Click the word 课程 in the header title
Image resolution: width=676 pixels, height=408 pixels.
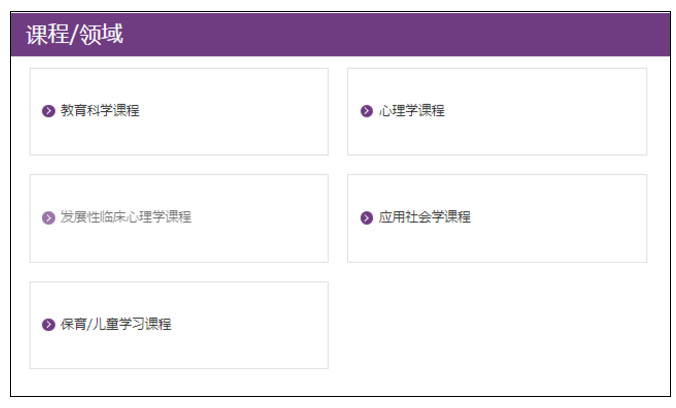(x=47, y=34)
